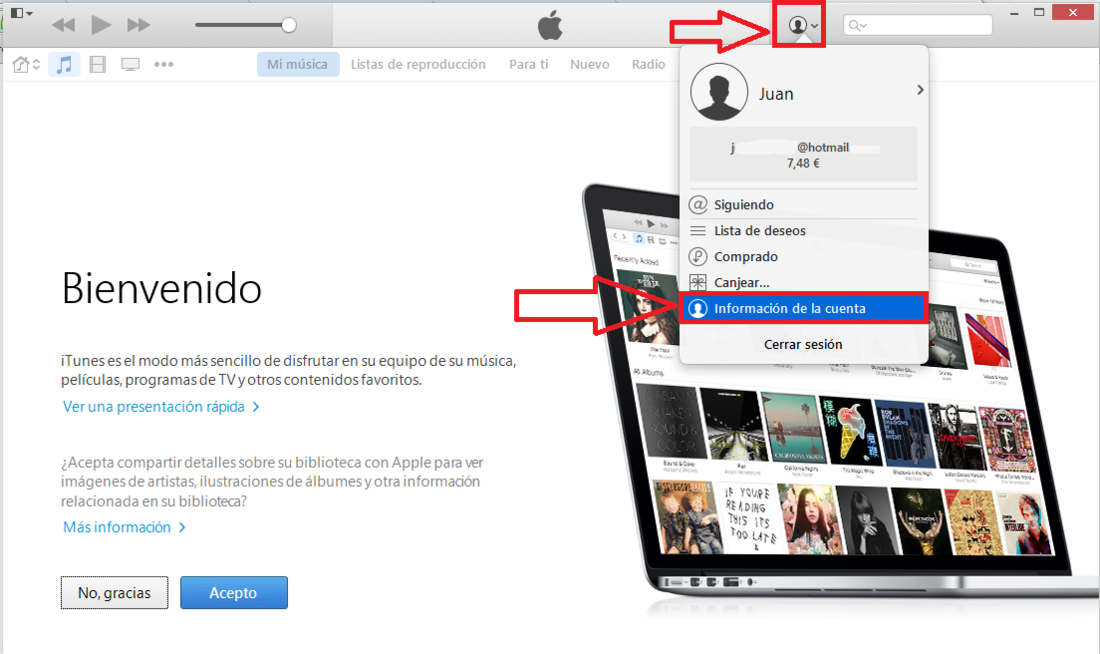Select the Mi música tab
The image size is (1100, 654).
point(297,65)
